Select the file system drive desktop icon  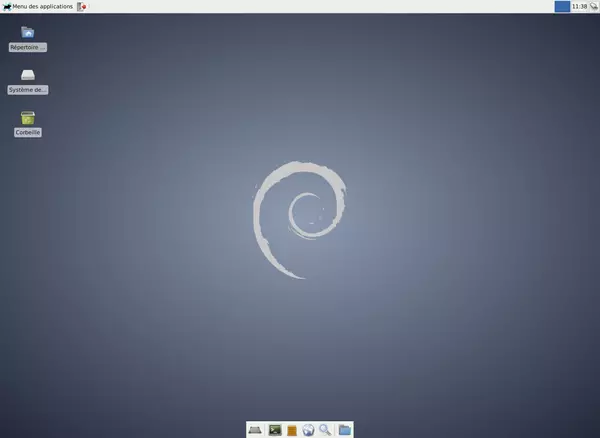pos(28,75)
